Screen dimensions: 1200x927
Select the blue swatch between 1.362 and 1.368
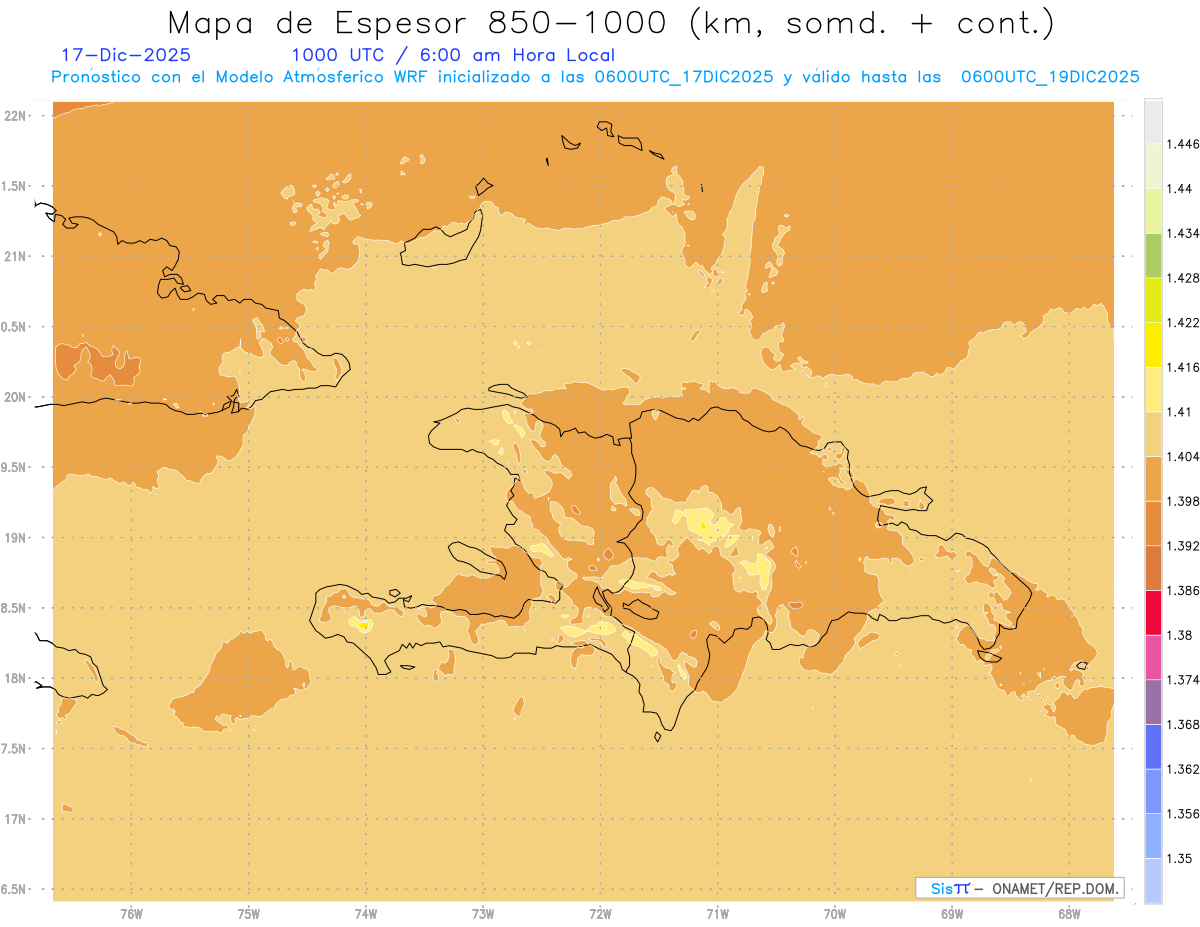[1153, 746]
